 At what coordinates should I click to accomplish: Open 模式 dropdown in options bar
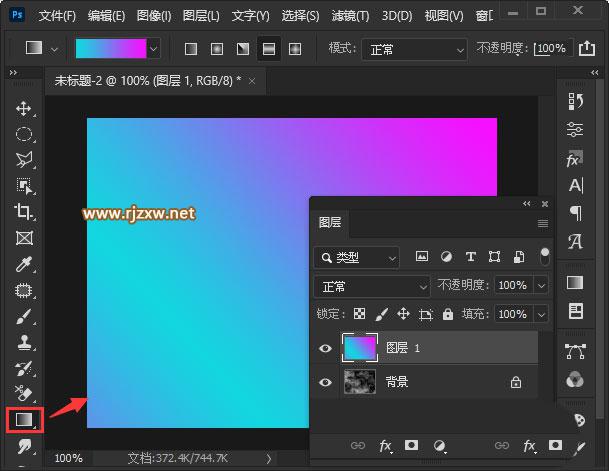click(x=414, y=49)
